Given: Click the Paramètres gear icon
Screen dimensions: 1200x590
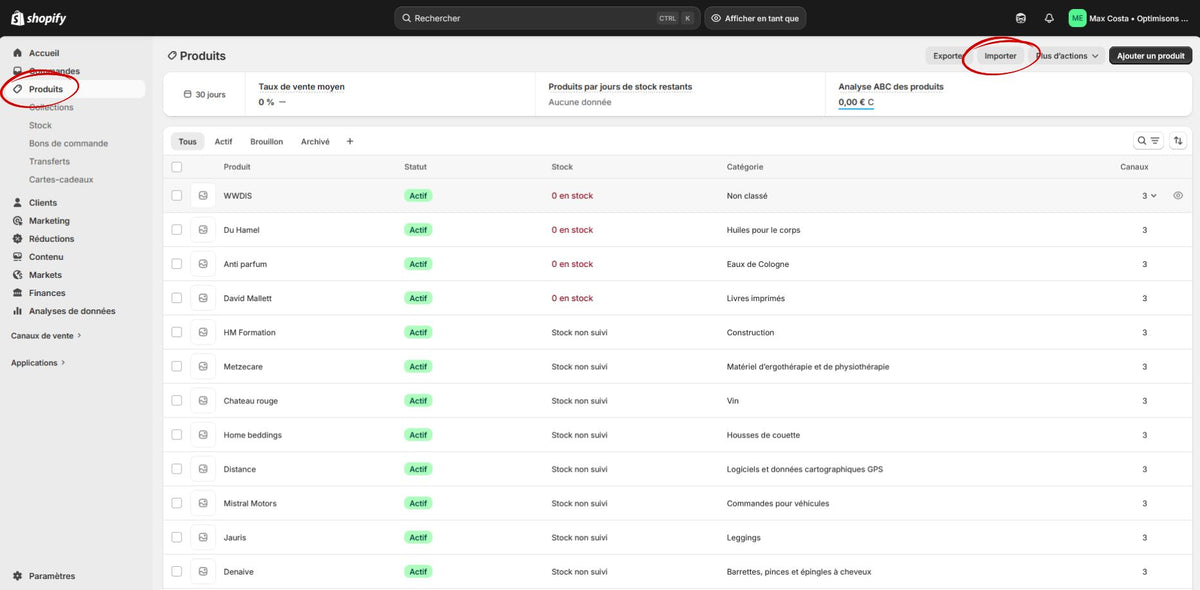Looking at the screenshot, I should pos(18,576).
